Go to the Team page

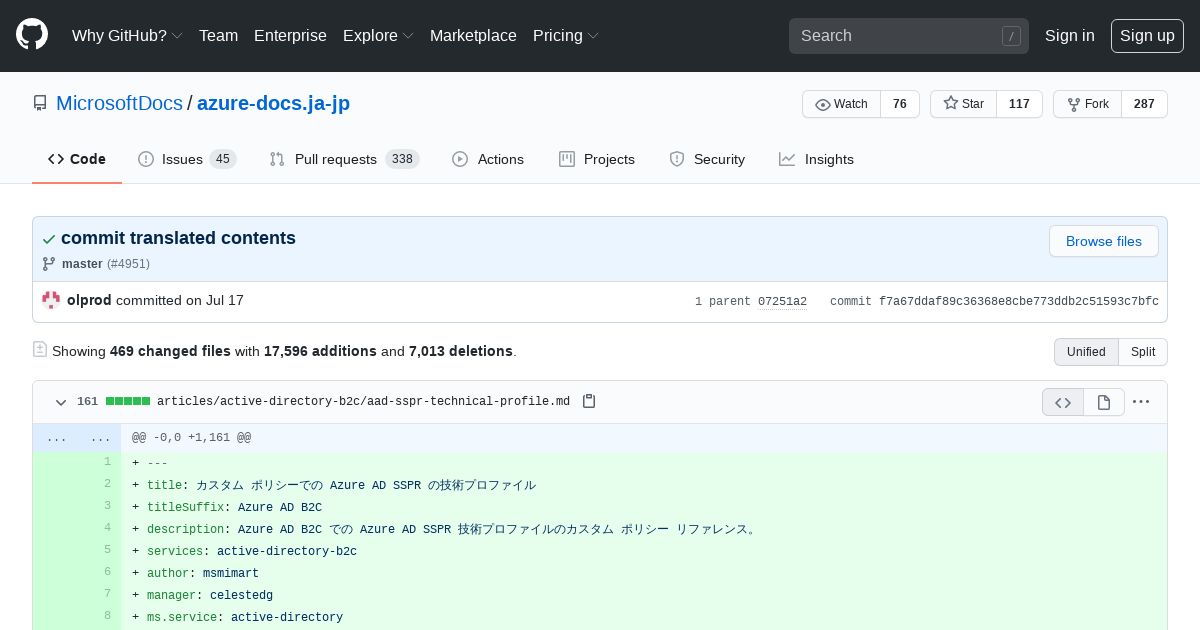tap(218, 35)
